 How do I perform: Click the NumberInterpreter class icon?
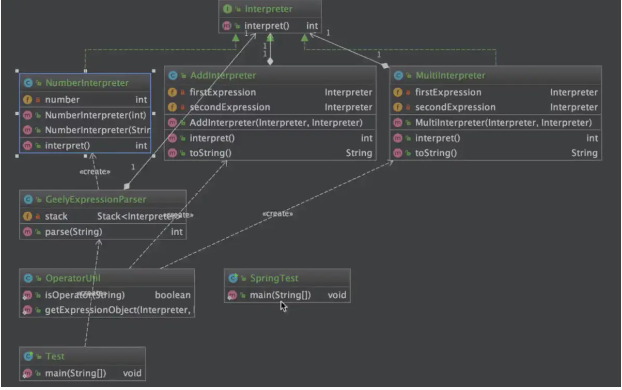coord(28,83)
